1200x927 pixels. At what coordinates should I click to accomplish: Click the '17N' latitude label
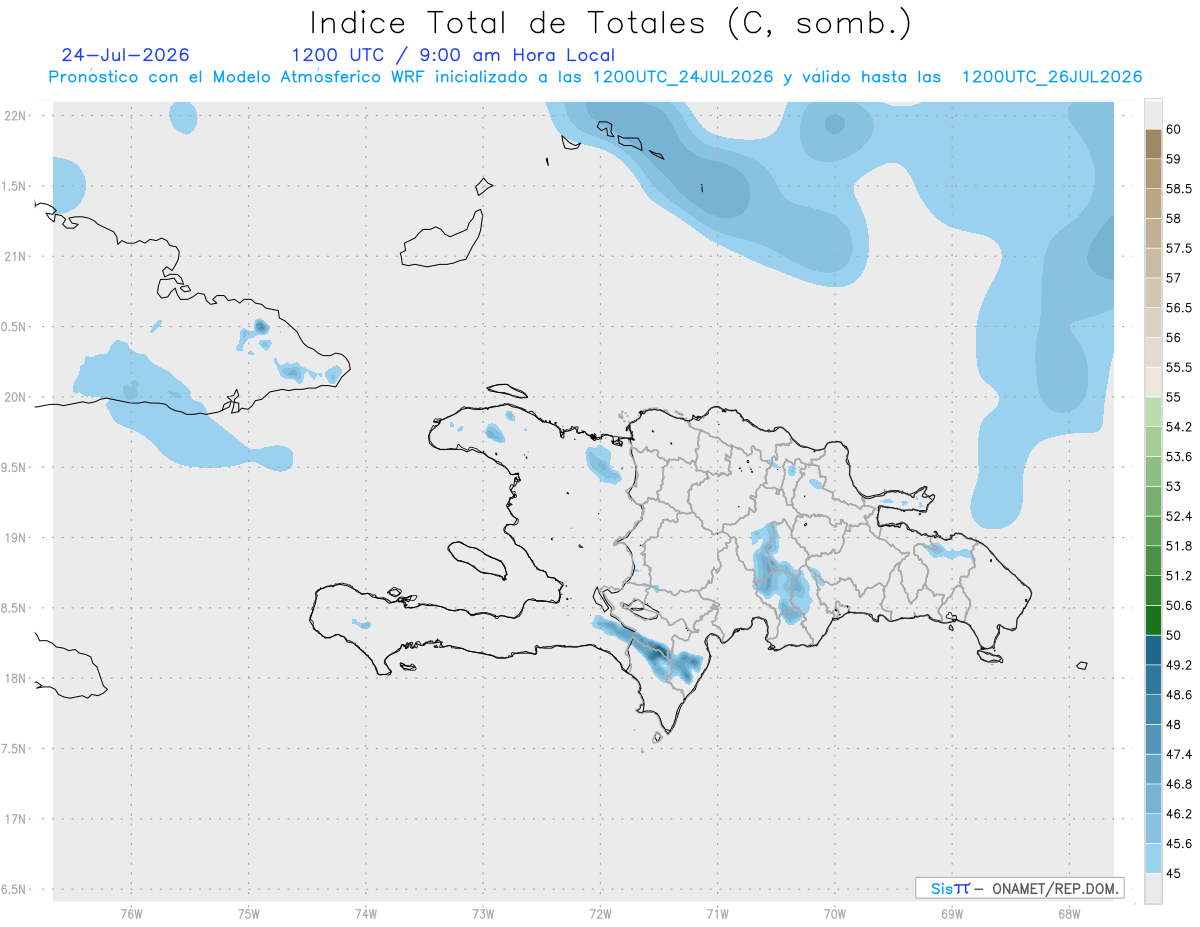(x=15, y=819)
